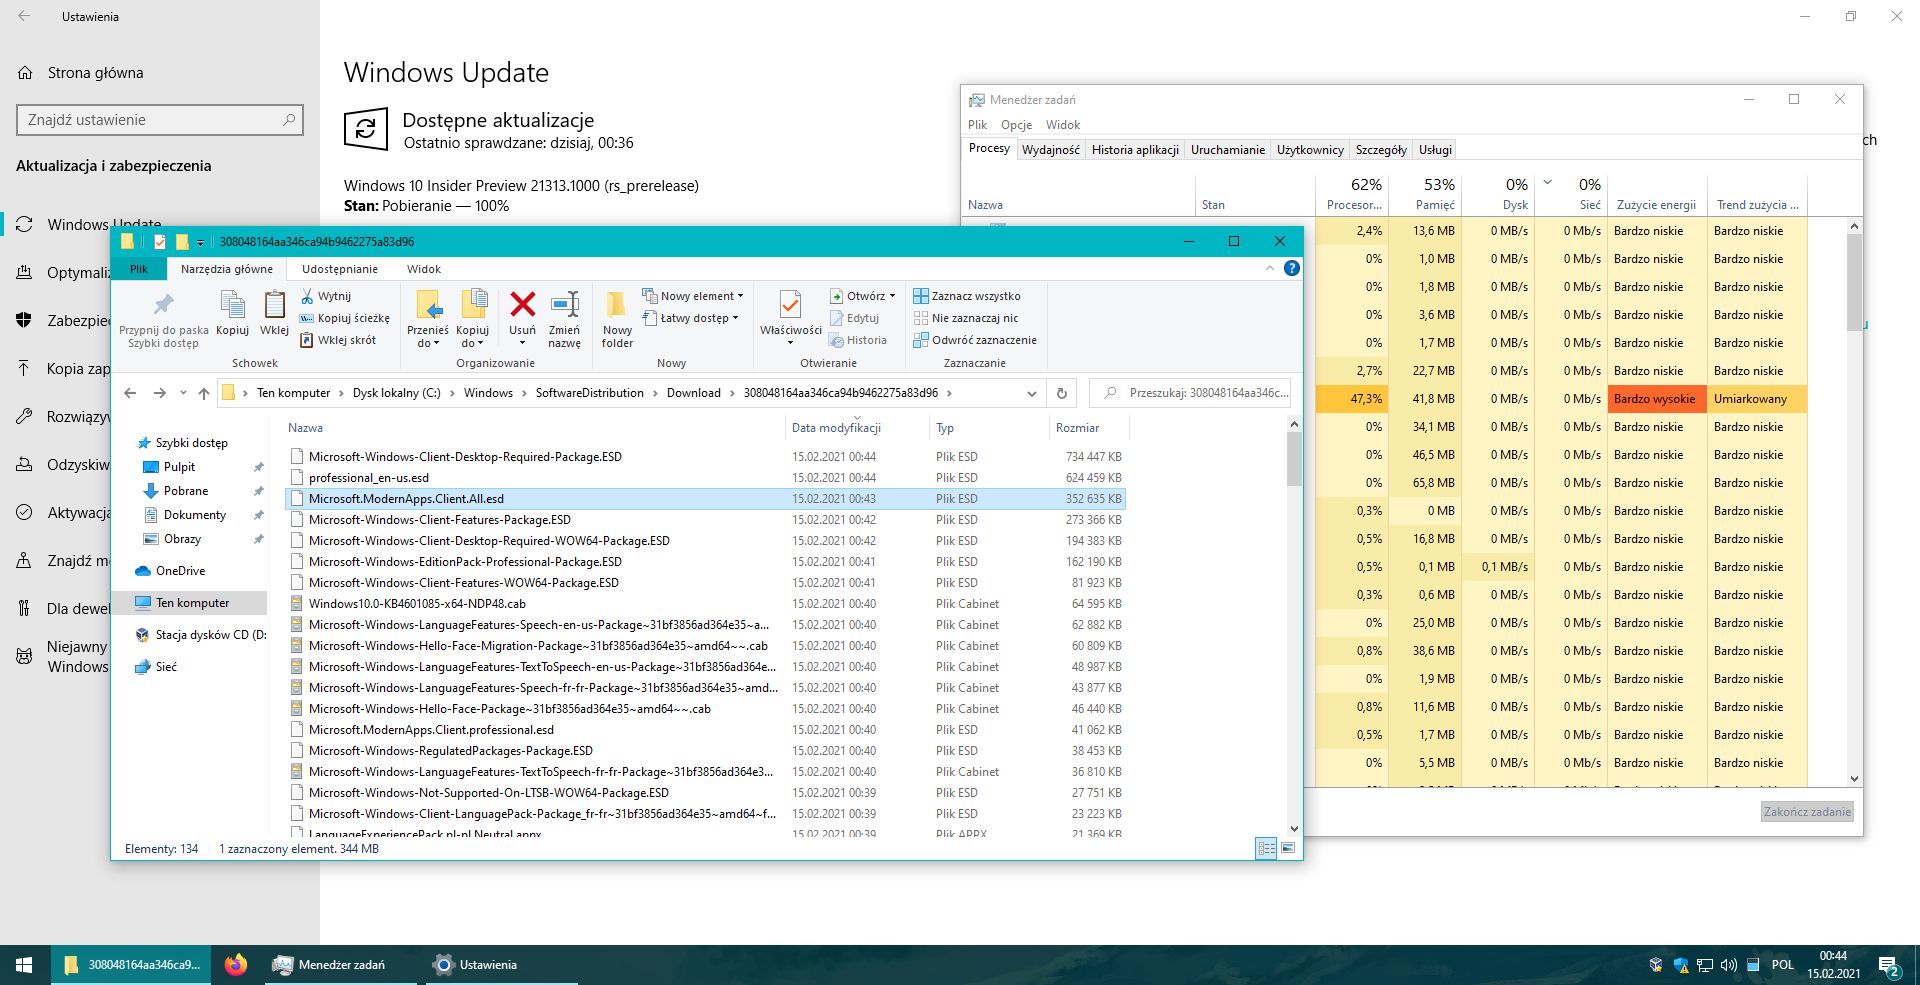Expand address bar history dropdown
Image resolution: width=1920 pixels, height=985 pixels.
(1031, 393)
